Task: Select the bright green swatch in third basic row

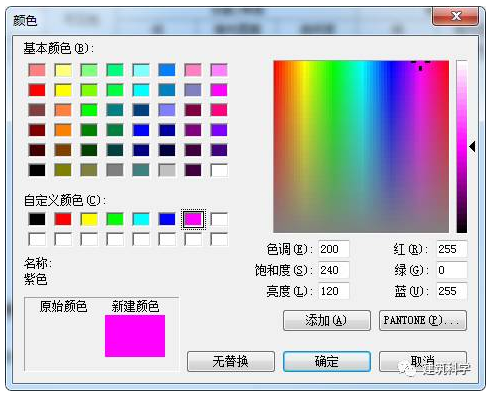Action: tap(89, 110)
